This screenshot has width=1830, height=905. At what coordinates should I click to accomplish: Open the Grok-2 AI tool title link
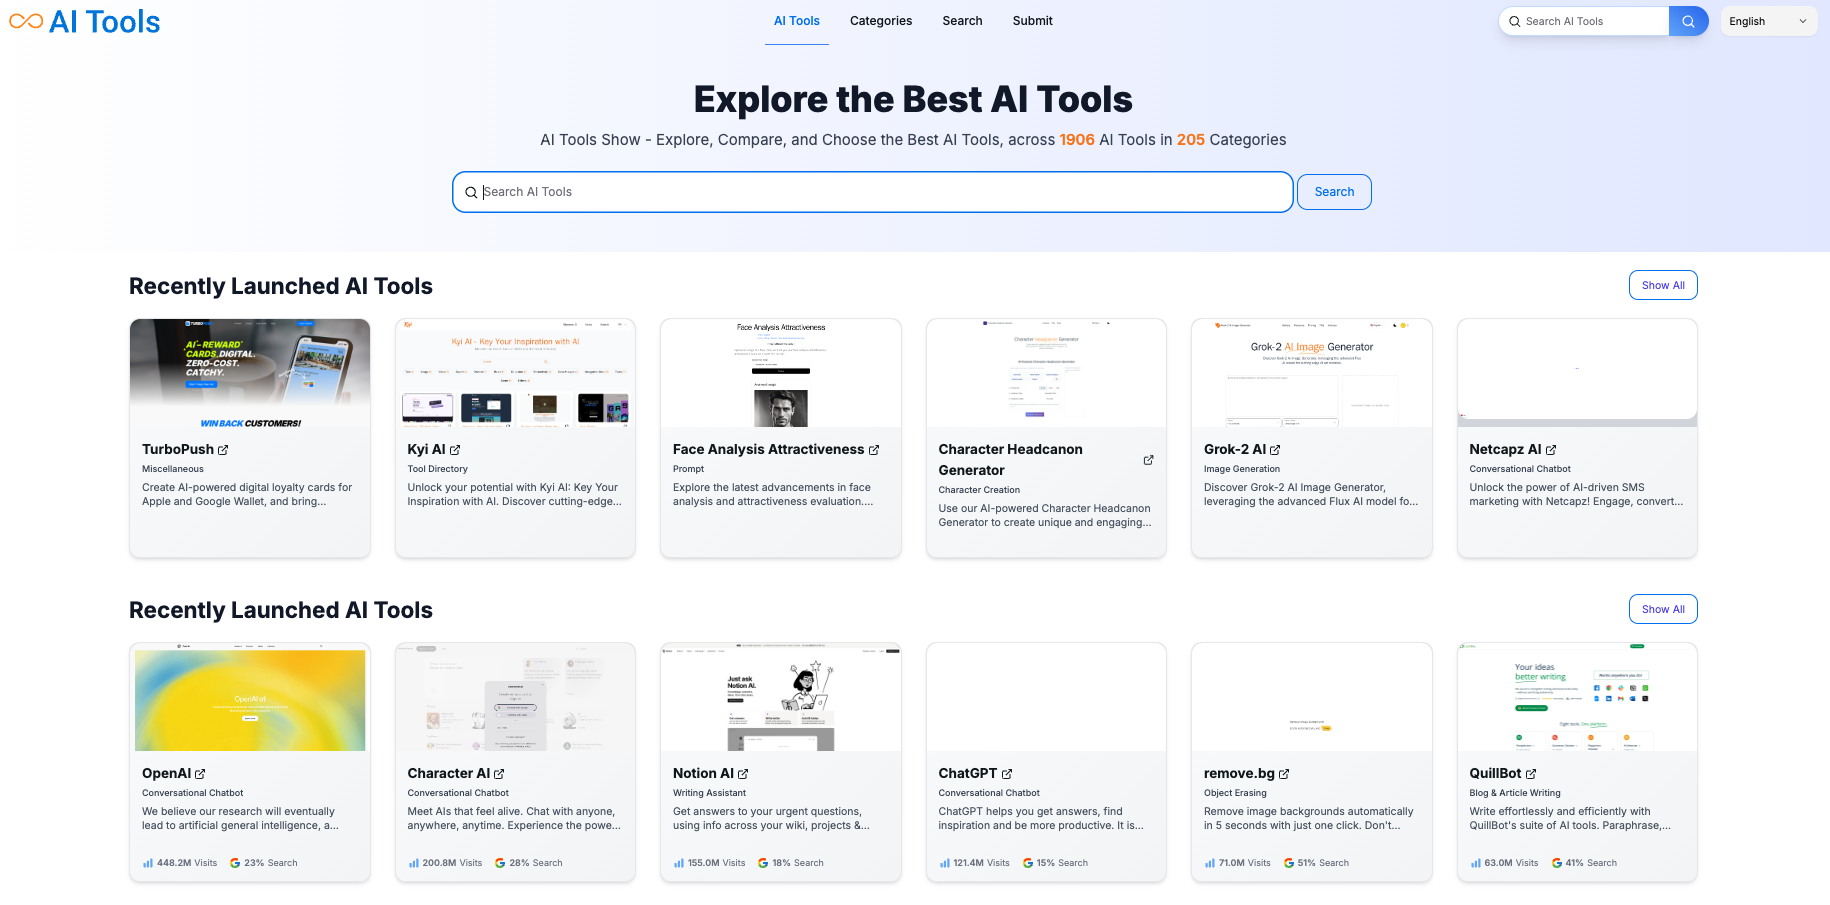click(x=1235, y=450)
